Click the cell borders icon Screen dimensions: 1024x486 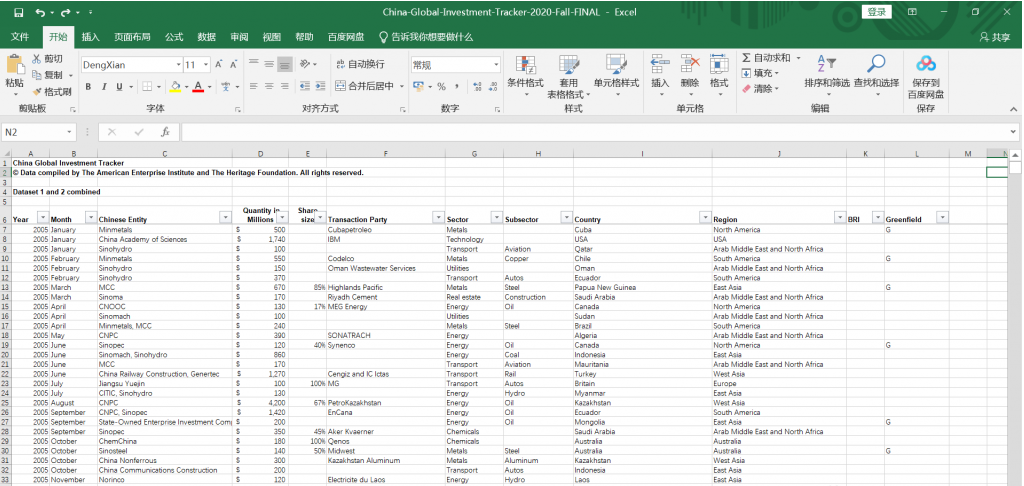pyautogui.click(x=147, y=87)
